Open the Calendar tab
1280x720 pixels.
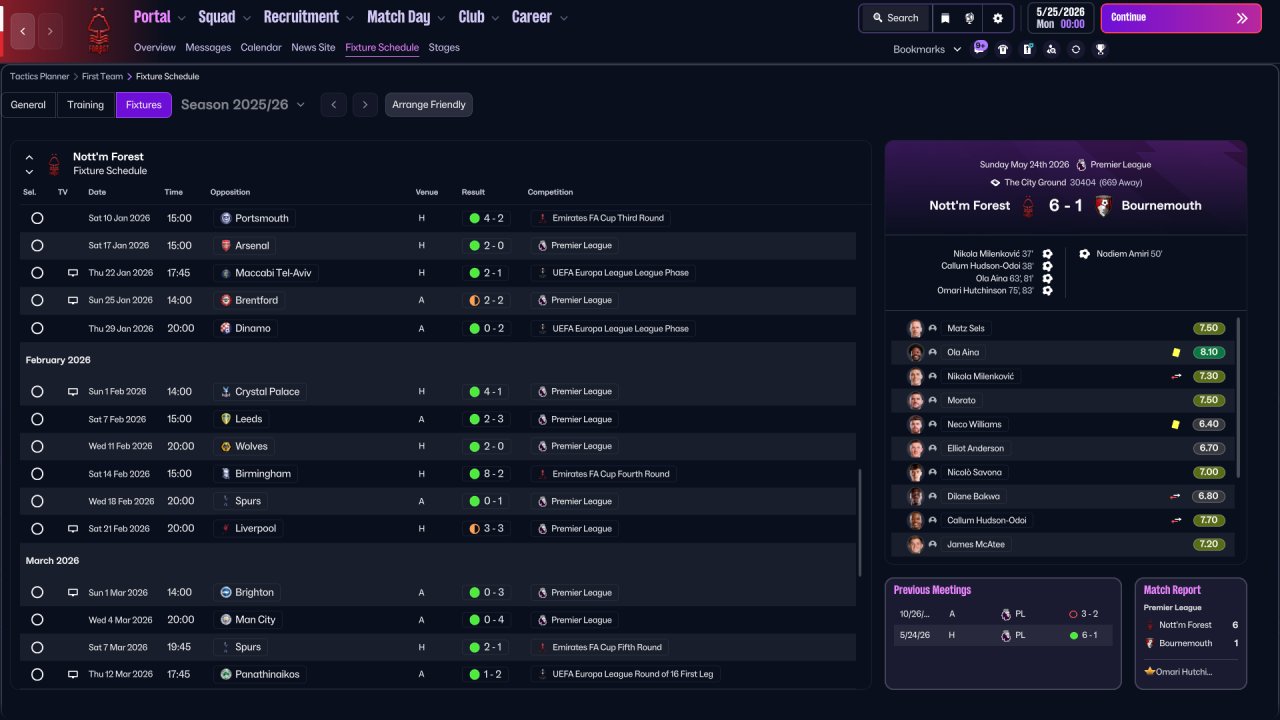[261, 48]
